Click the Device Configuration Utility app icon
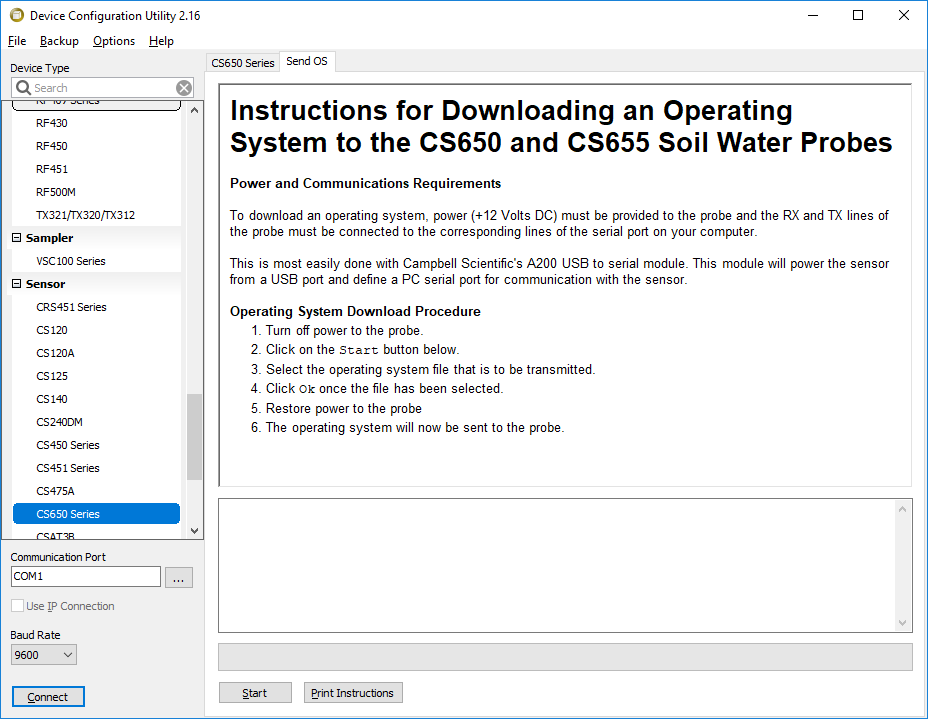Viewport: 928px width, 719px height. pyautogui.click(x=16, y=15)
